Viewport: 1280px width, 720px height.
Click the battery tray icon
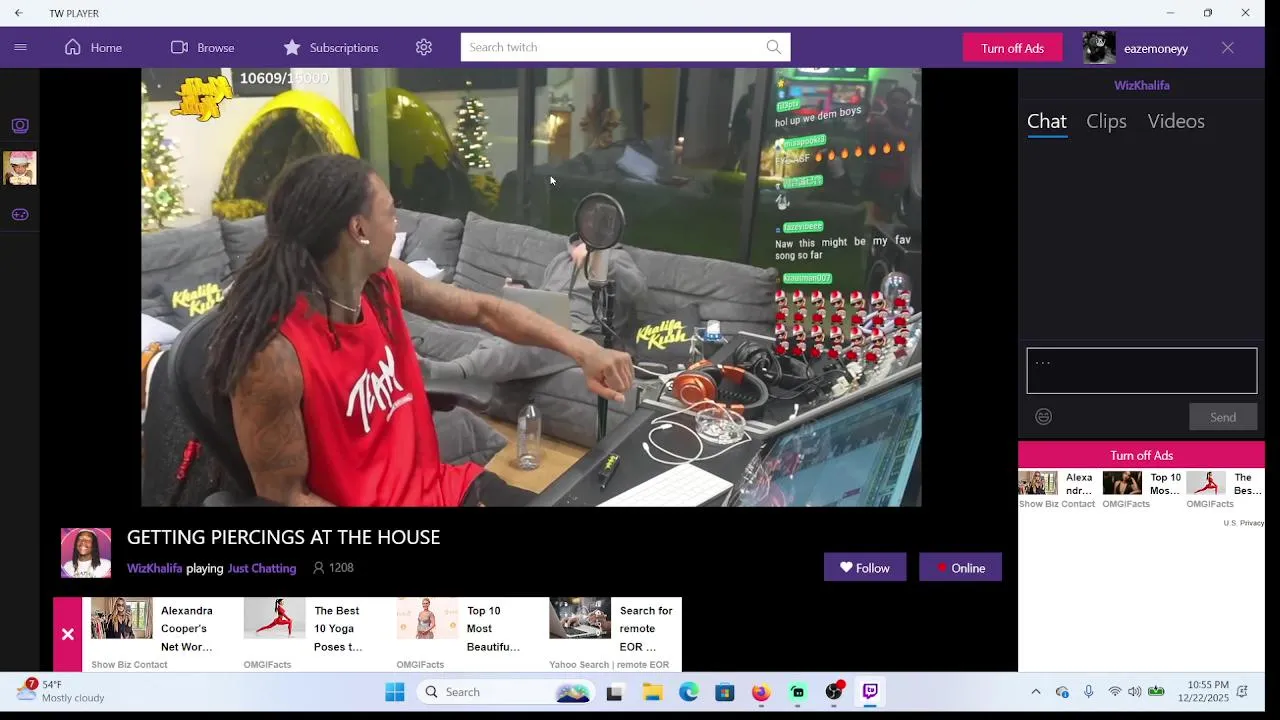coord(1156,692)
